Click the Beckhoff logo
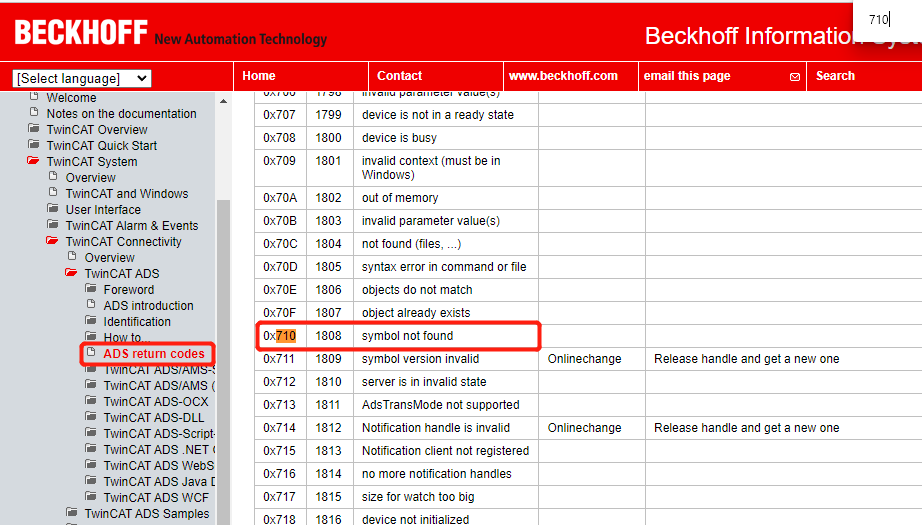 tap(81, 32)
